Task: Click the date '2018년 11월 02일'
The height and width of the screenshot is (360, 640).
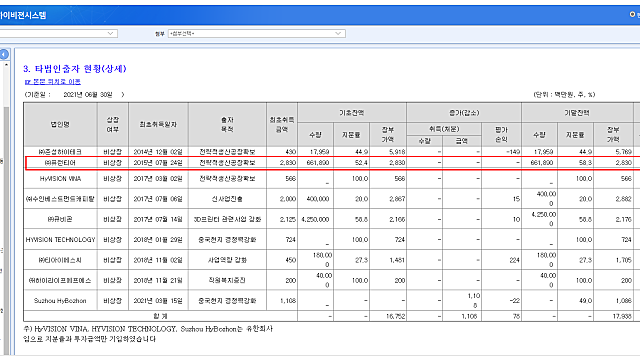Action: [x=158, y=260]
